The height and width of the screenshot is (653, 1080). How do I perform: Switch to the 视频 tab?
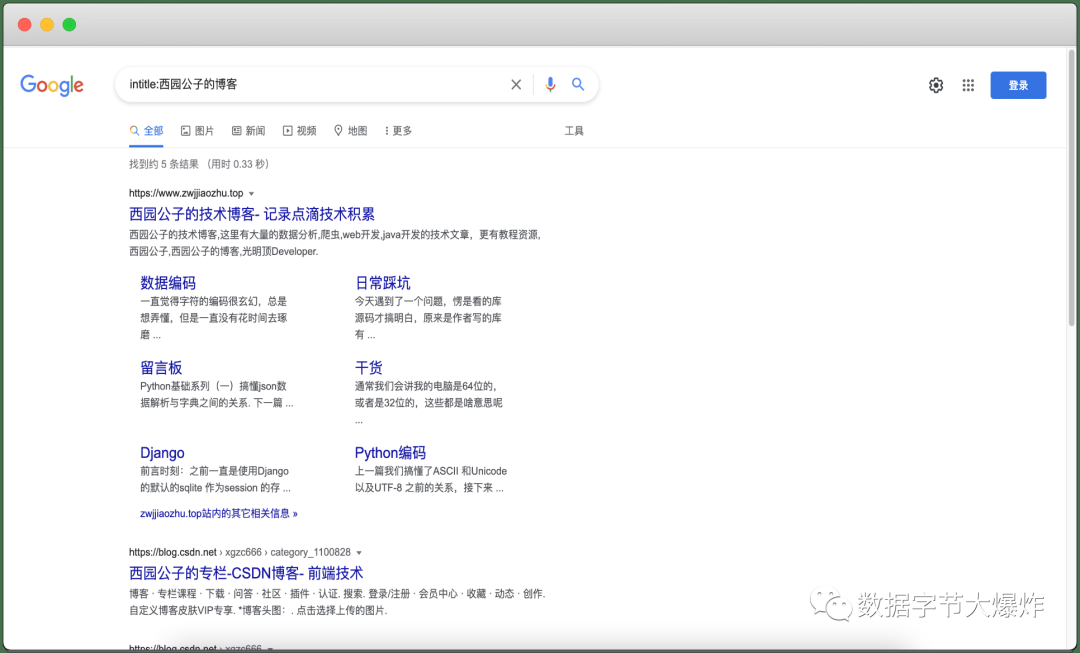(x=300, y=131)
